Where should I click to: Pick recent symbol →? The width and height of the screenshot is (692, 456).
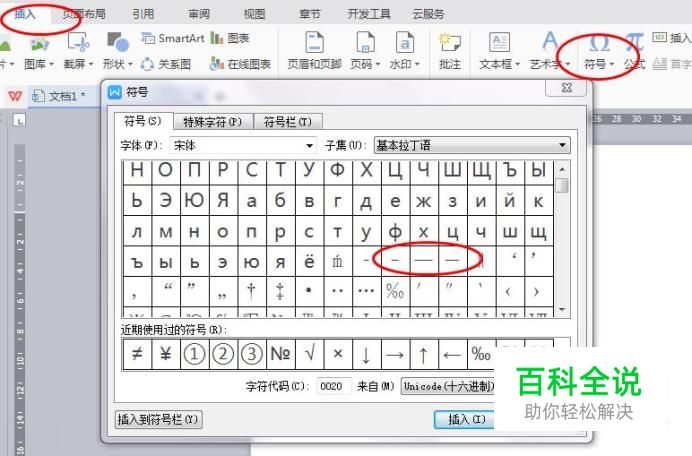click(395, 354)
